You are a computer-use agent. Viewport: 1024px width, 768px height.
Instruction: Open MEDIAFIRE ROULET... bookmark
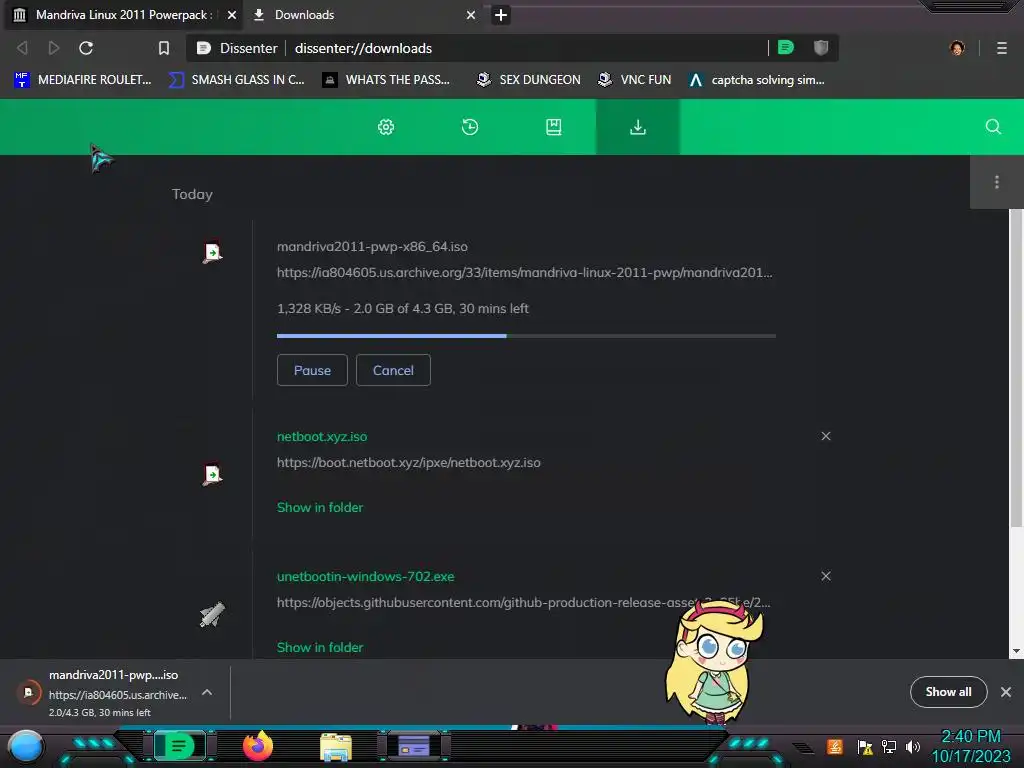click(83, 80)
